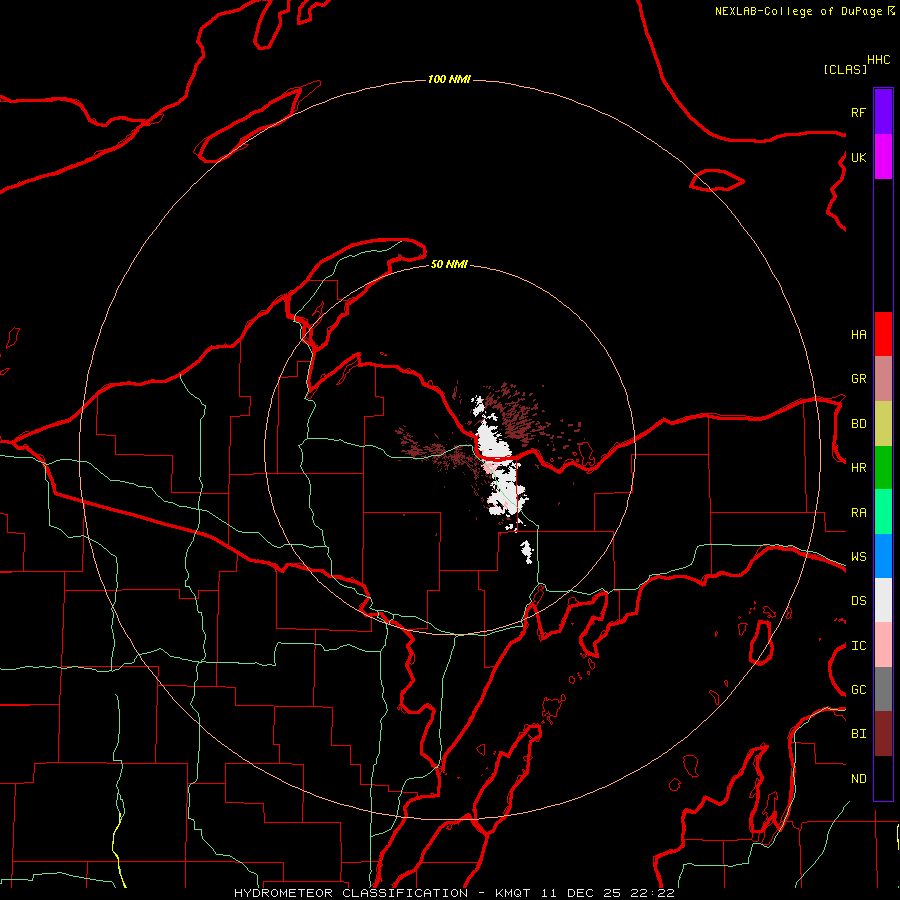The image size is (900, 900).
Task: Click the HHC product label
Action: tap(878, 60)
